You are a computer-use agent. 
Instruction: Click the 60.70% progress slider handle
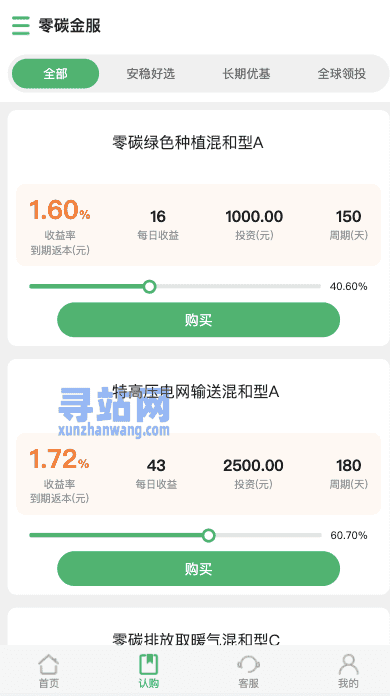[209, 535]
